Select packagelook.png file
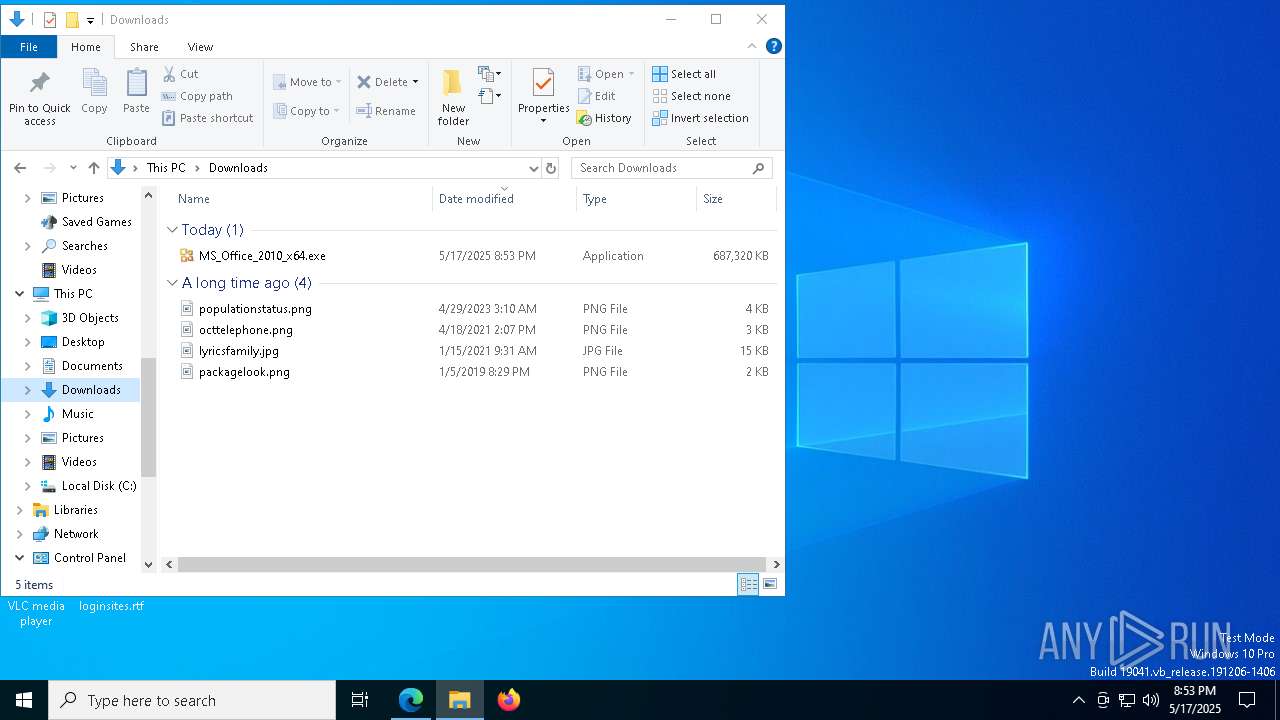Screen dimensions: 1280x720 [474, 372]
